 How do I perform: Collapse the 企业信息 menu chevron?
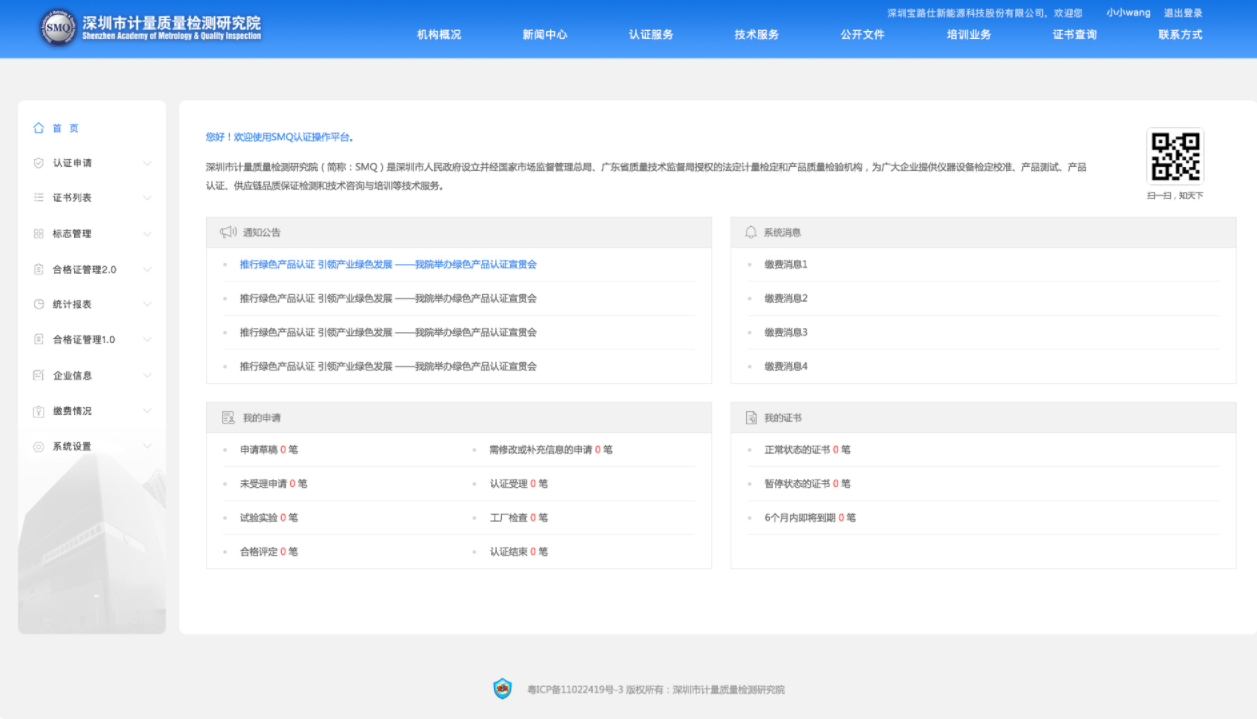(148, 375)
